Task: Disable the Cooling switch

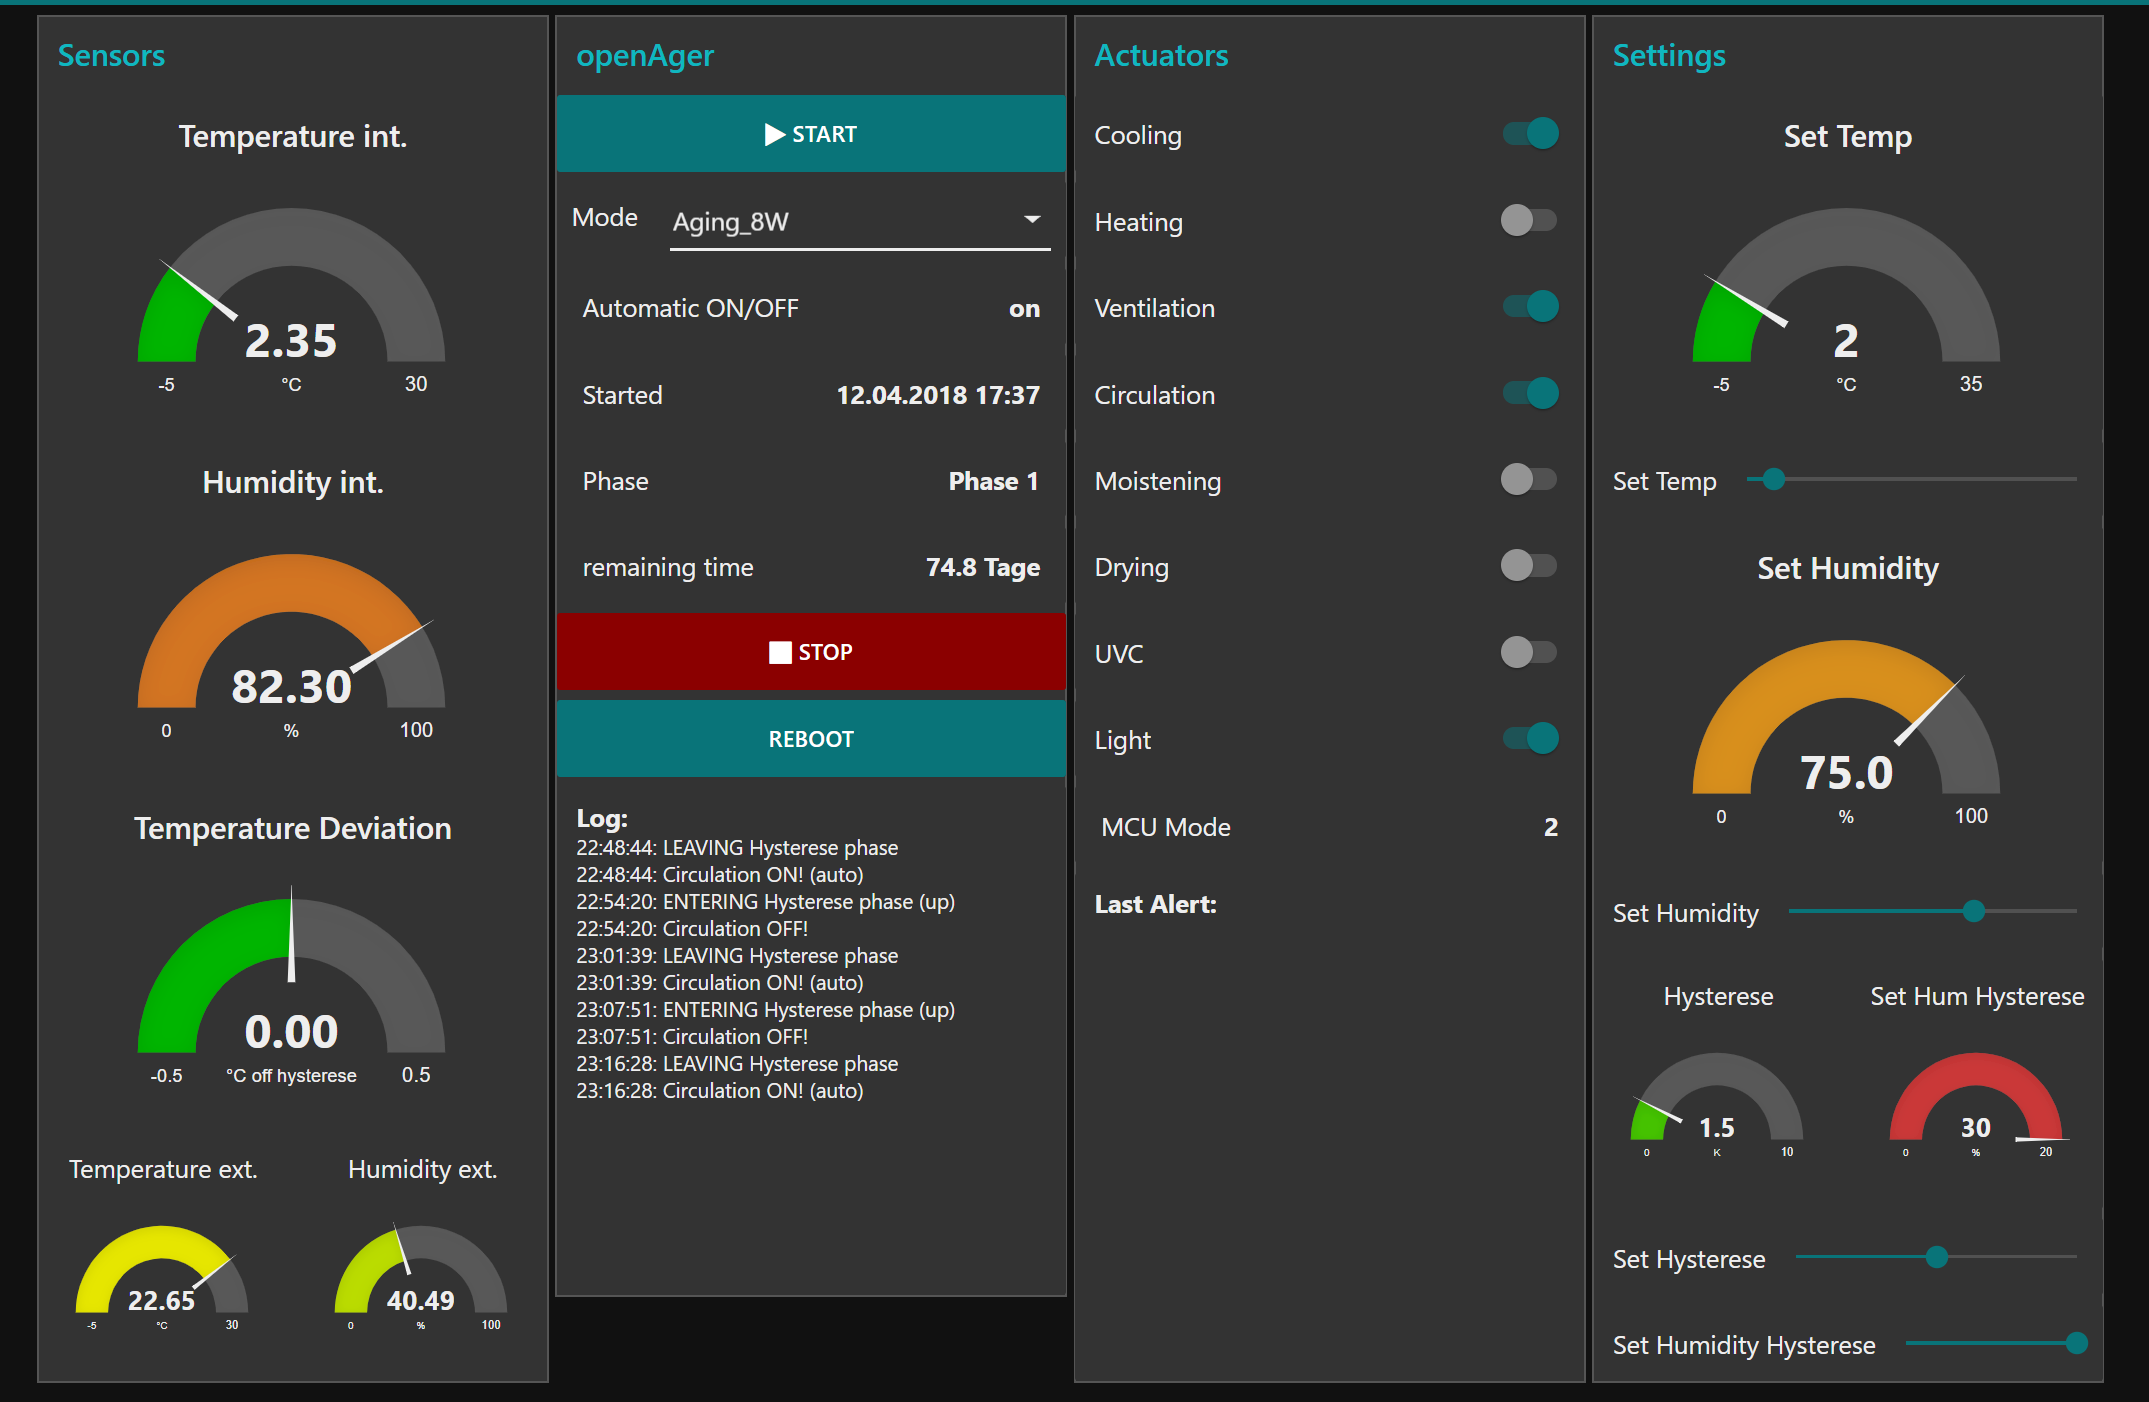Action: (x=1530, y=133)
